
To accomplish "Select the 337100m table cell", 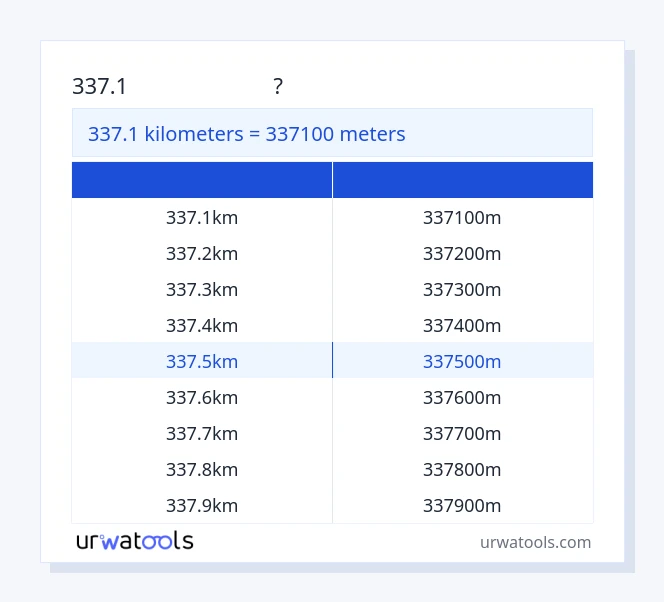I will (462, 217).
